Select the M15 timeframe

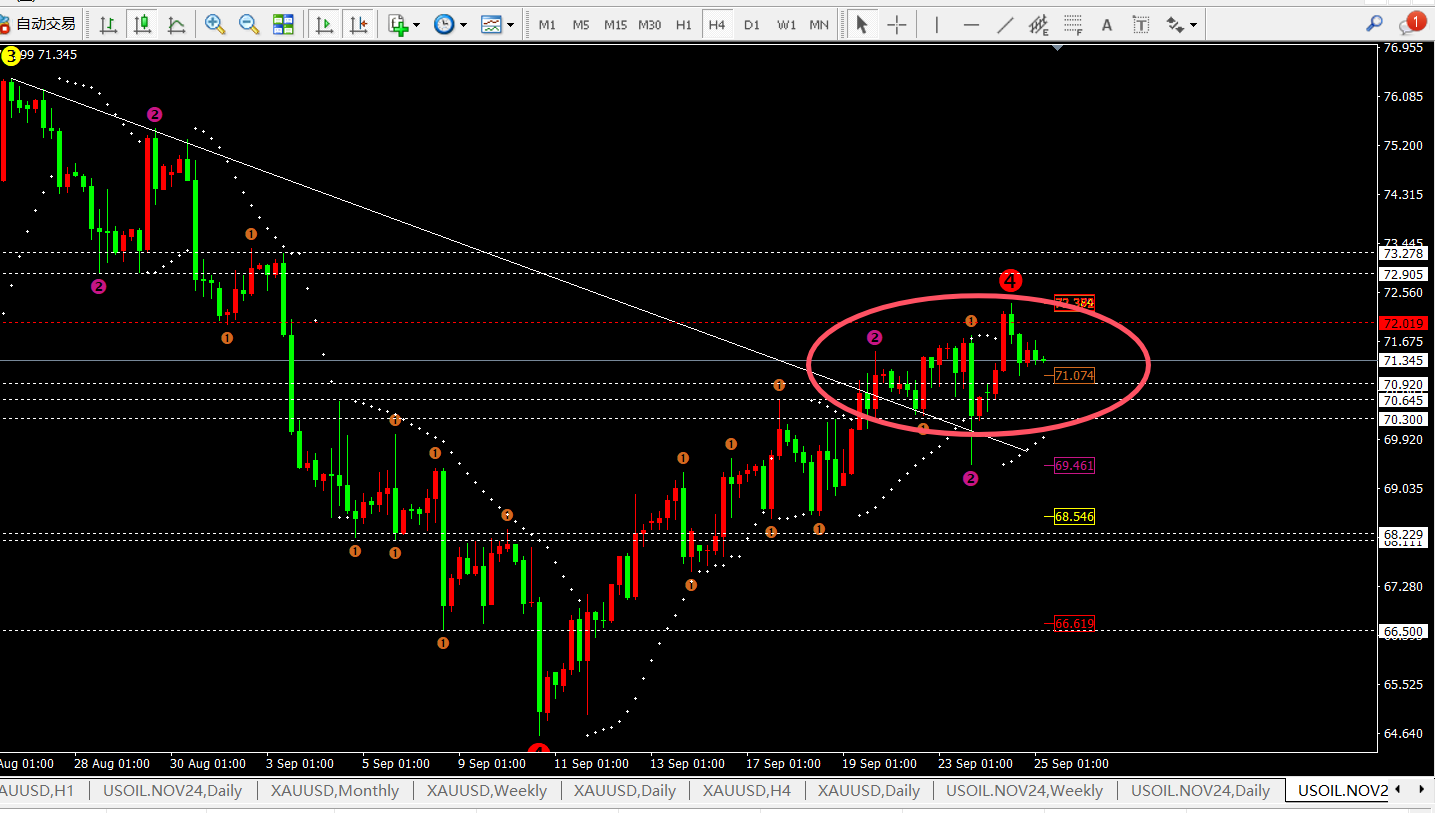coord(615,25)
